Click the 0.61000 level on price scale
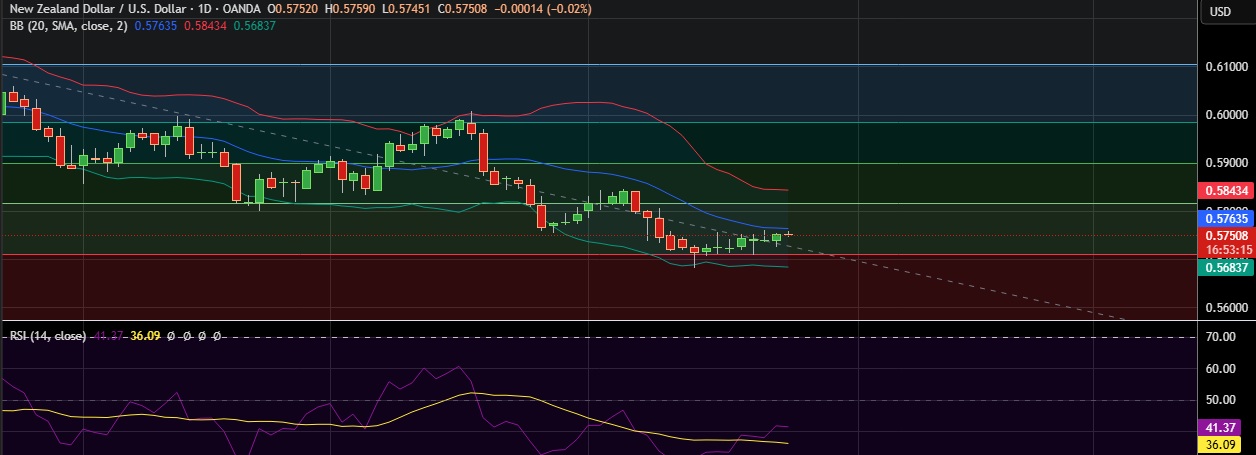1256x455 pixels. 1228,66
